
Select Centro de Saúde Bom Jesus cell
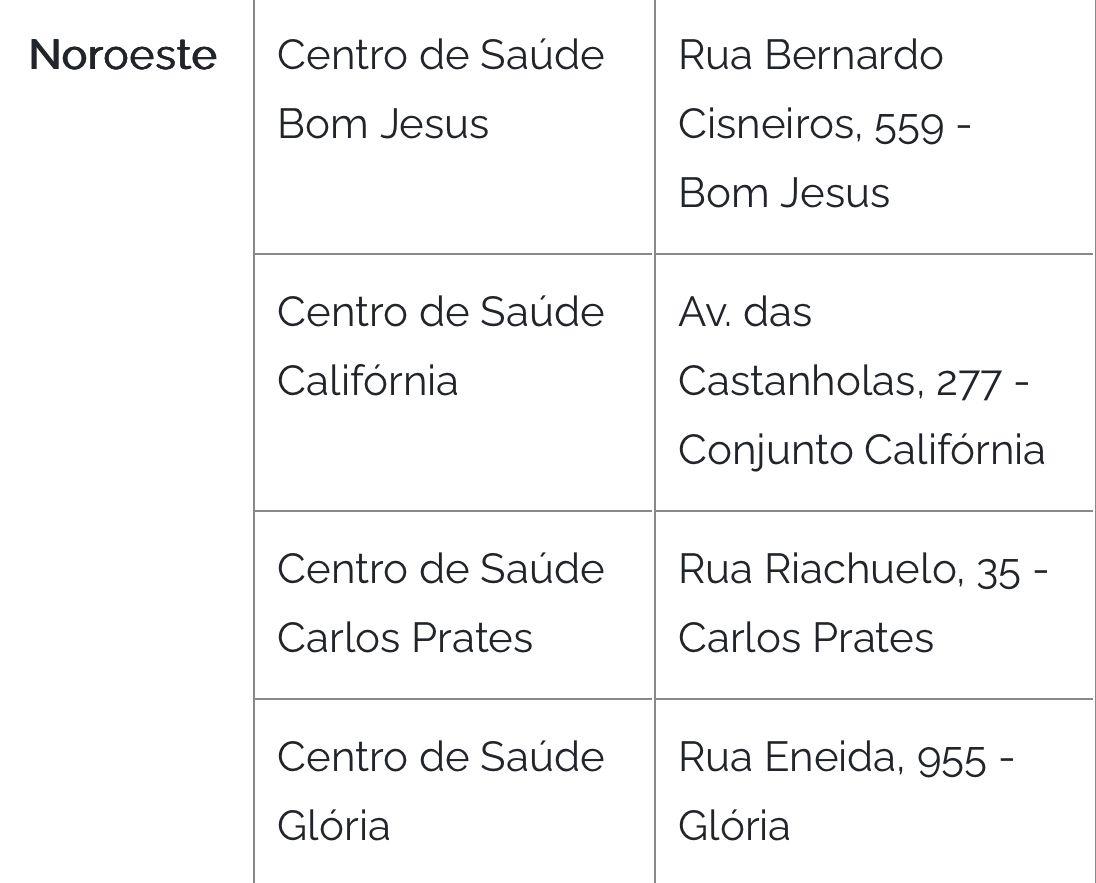454,127
